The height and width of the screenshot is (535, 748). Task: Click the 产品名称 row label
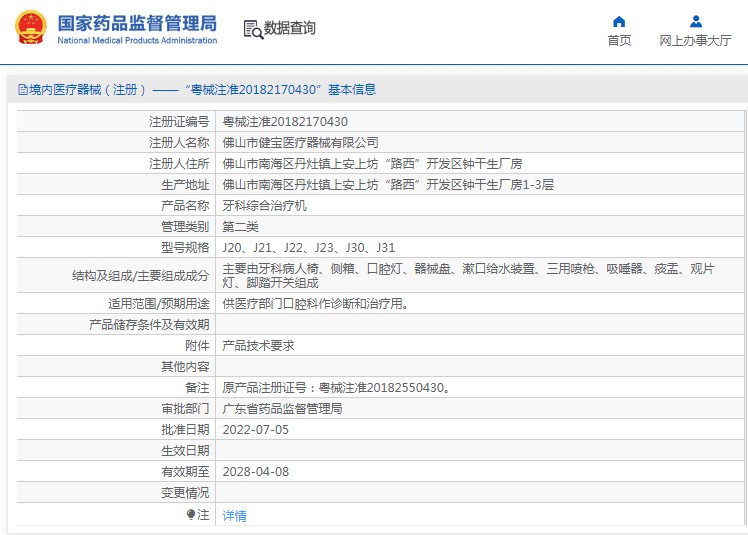[185, 206]
